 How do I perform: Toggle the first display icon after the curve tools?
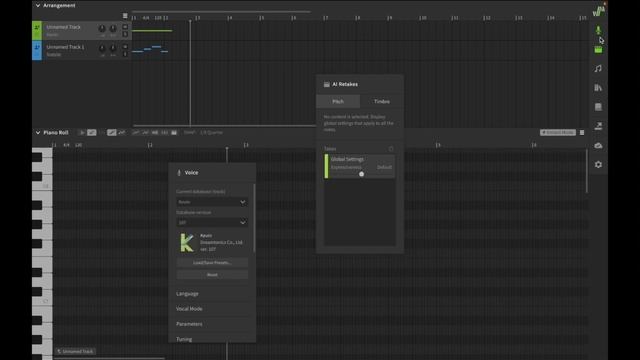[x=135, y=132]
